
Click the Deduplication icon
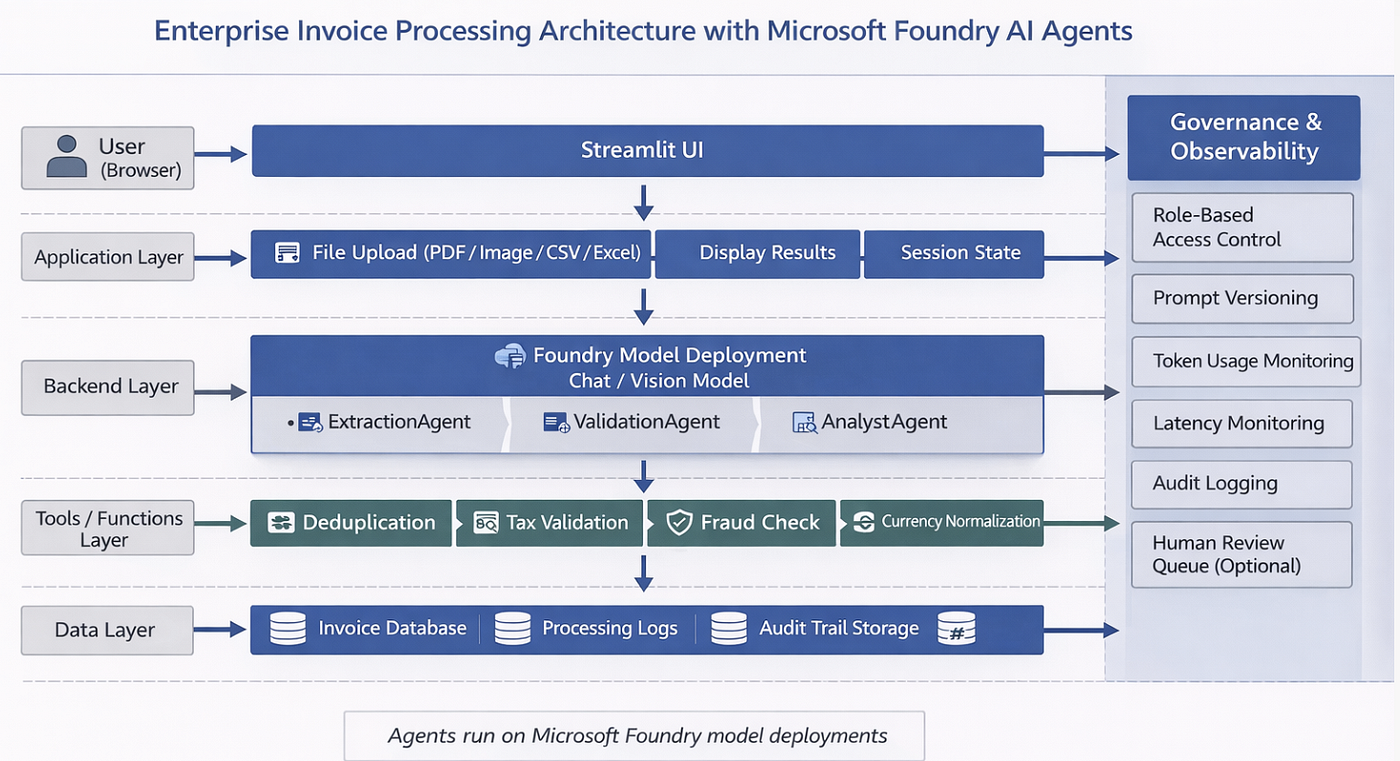(x=281, y=522)
